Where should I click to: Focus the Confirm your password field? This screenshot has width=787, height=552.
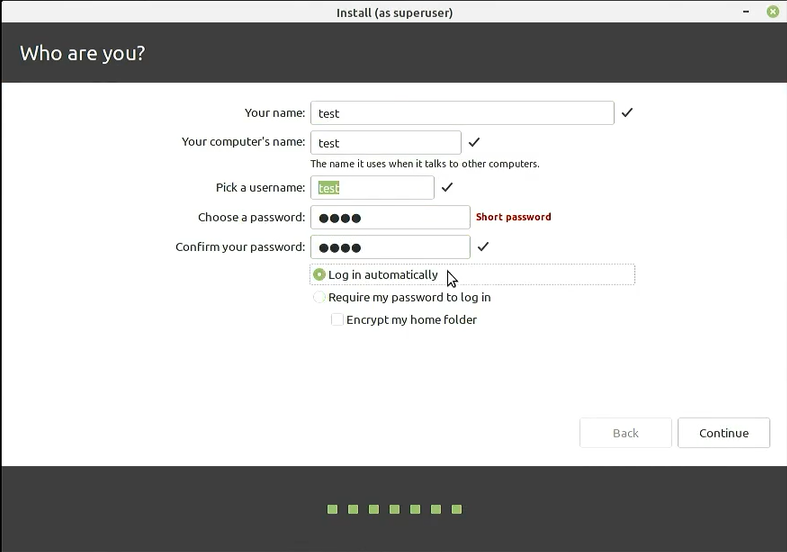[390, 247]
